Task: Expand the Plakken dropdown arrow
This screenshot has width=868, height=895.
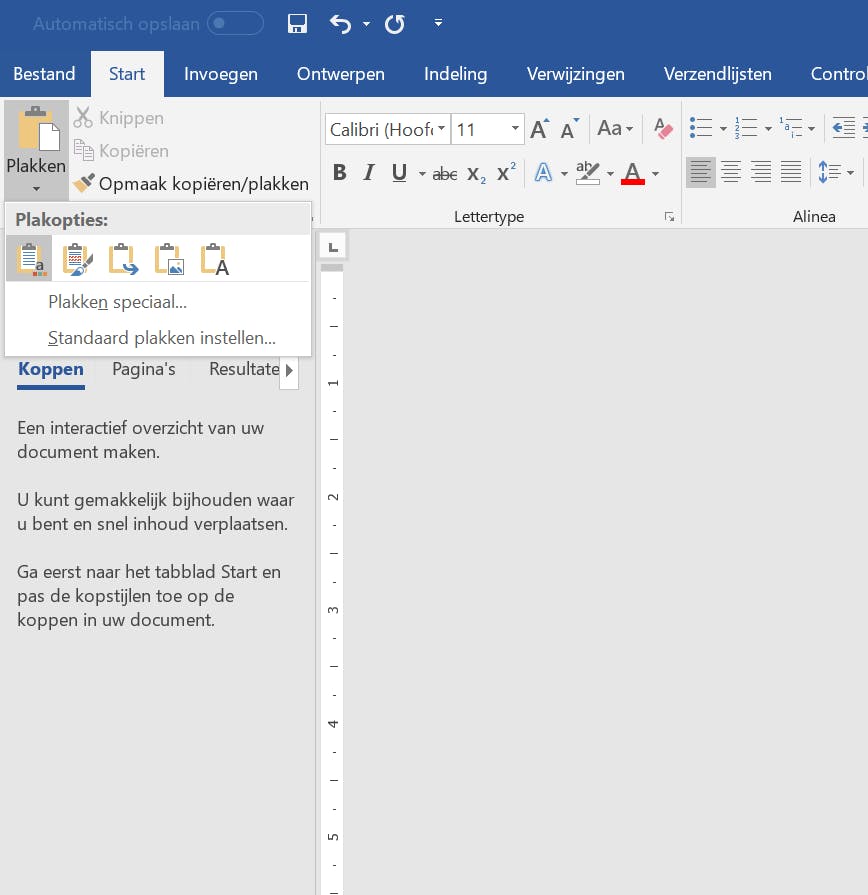Action: point(36,188)
